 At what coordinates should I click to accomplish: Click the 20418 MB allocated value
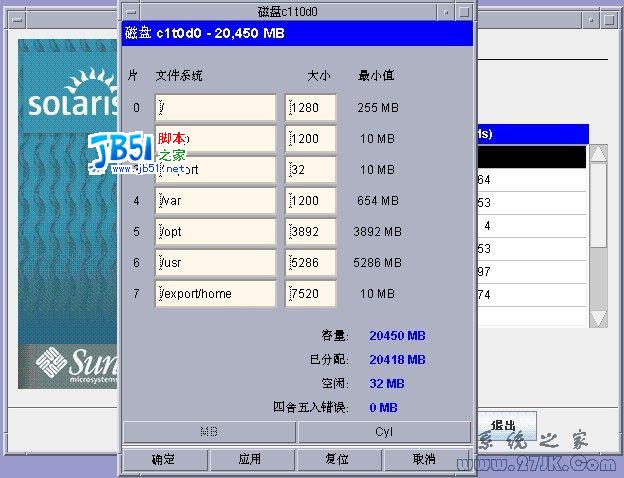[397, 360]
